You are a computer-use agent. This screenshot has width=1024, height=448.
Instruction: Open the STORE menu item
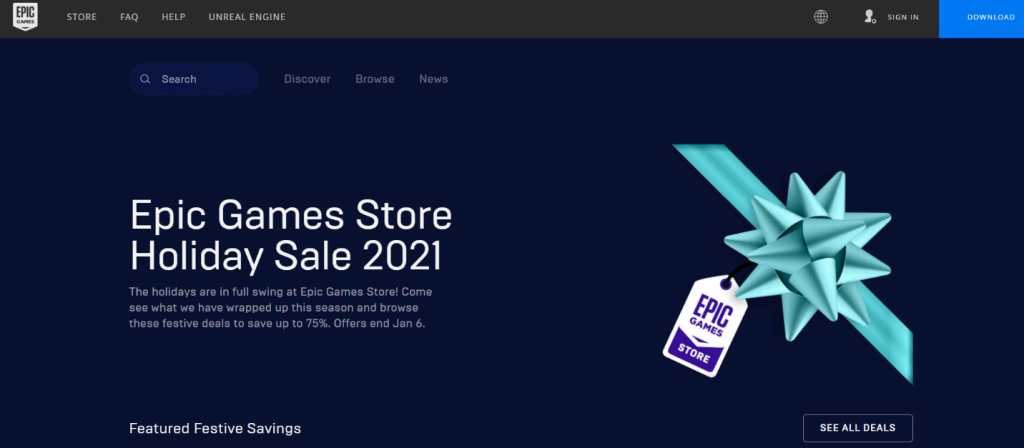82,17
